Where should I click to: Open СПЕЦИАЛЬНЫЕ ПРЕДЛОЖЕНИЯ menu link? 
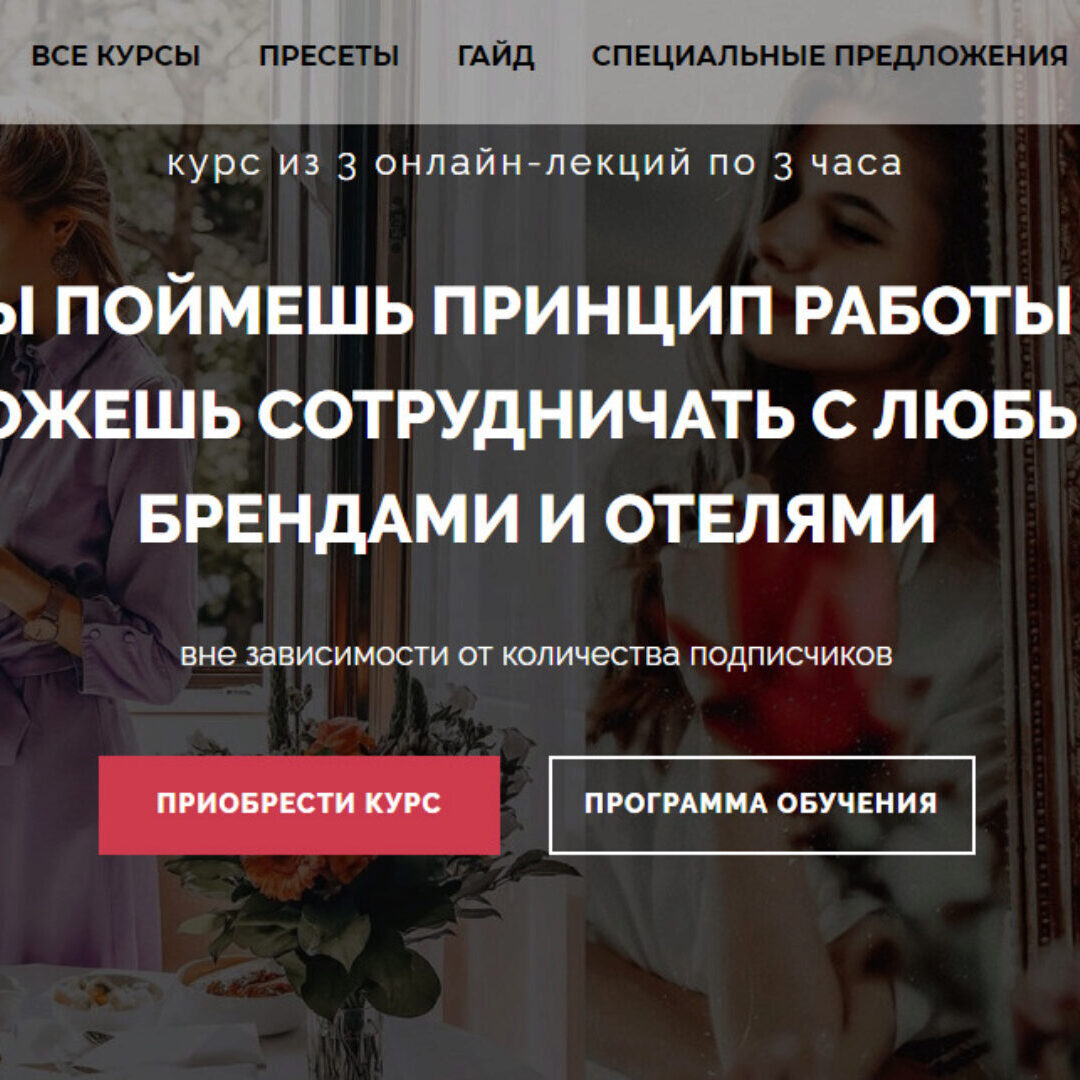coord(829,56)
